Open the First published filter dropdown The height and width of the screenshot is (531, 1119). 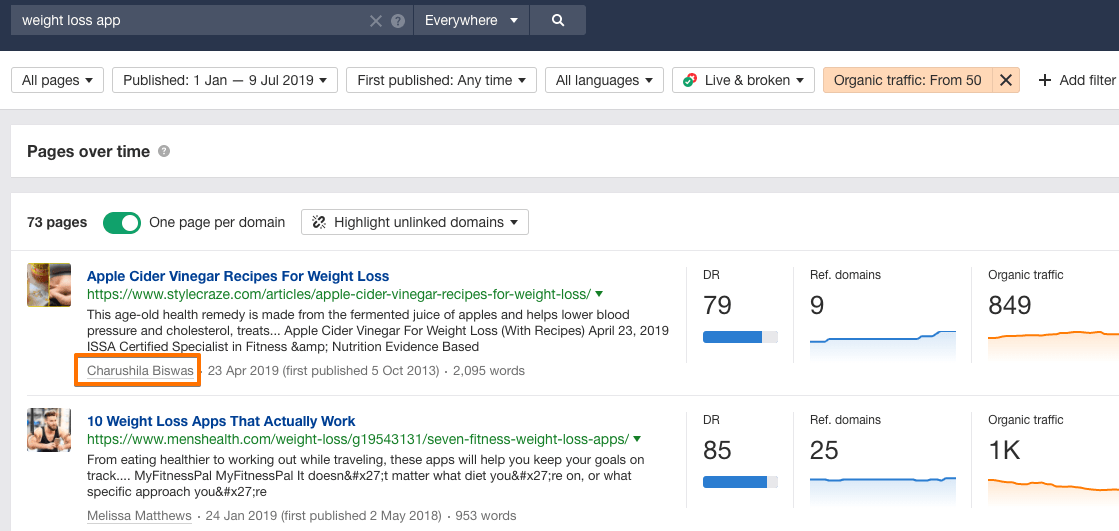tap(441, 80)
